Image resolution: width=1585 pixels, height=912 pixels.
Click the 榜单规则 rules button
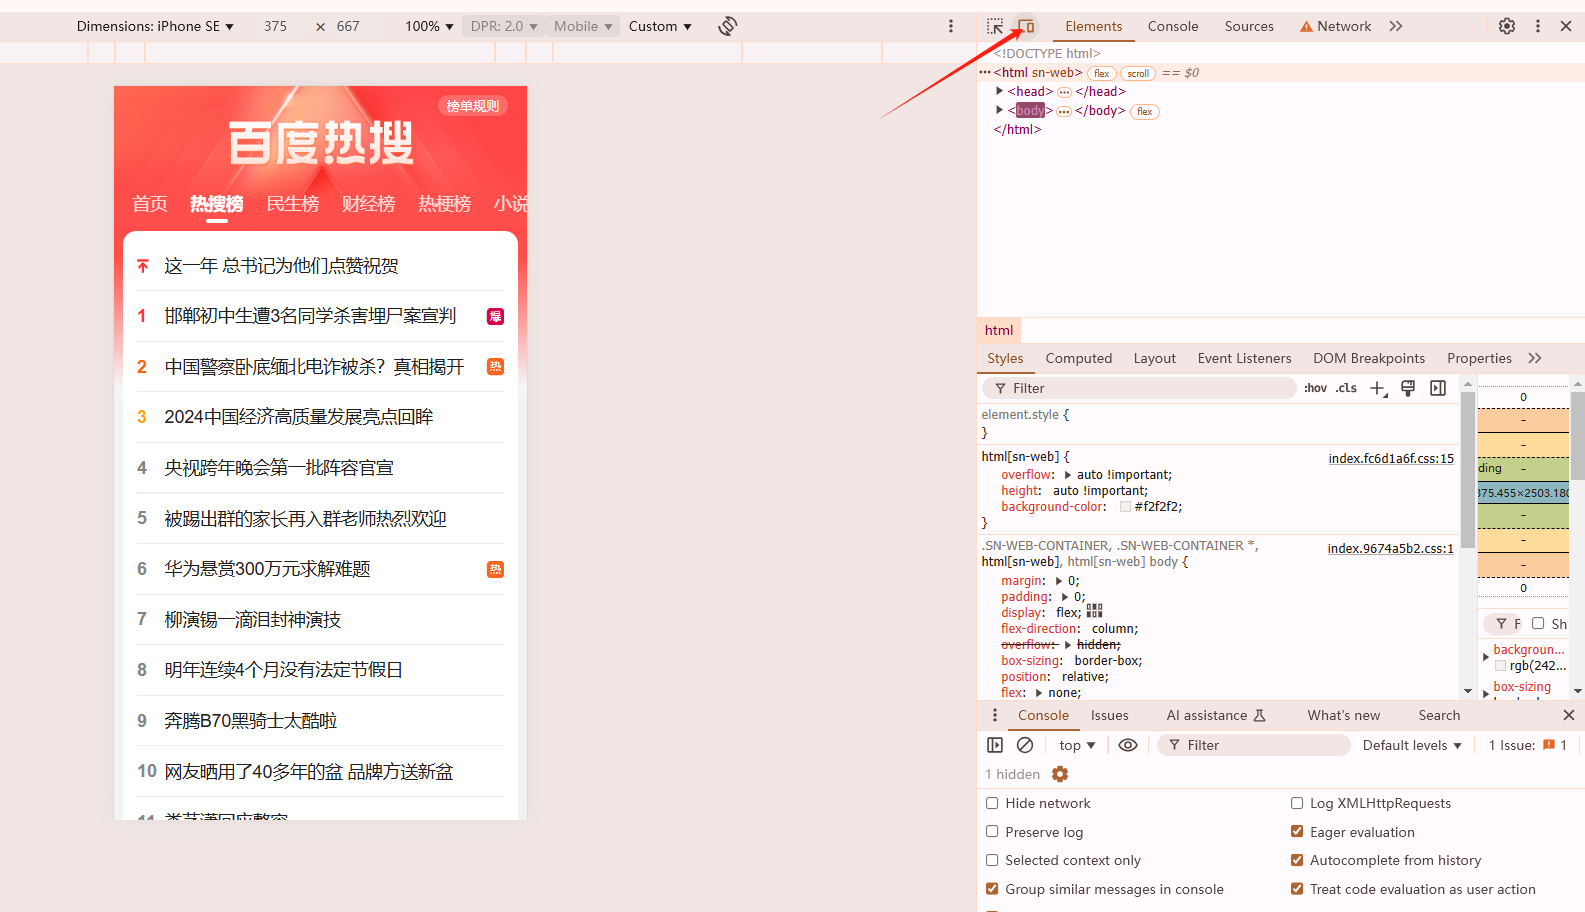(473, 106)
